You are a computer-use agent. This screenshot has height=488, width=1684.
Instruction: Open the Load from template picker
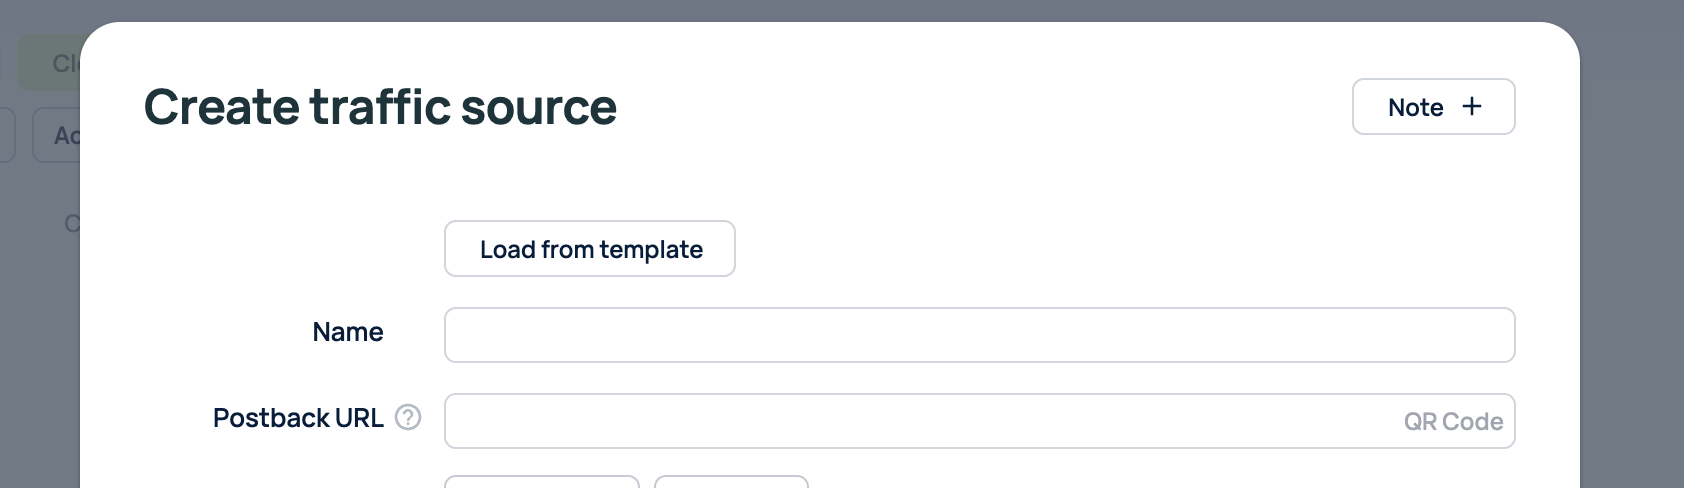pos(590,249)
